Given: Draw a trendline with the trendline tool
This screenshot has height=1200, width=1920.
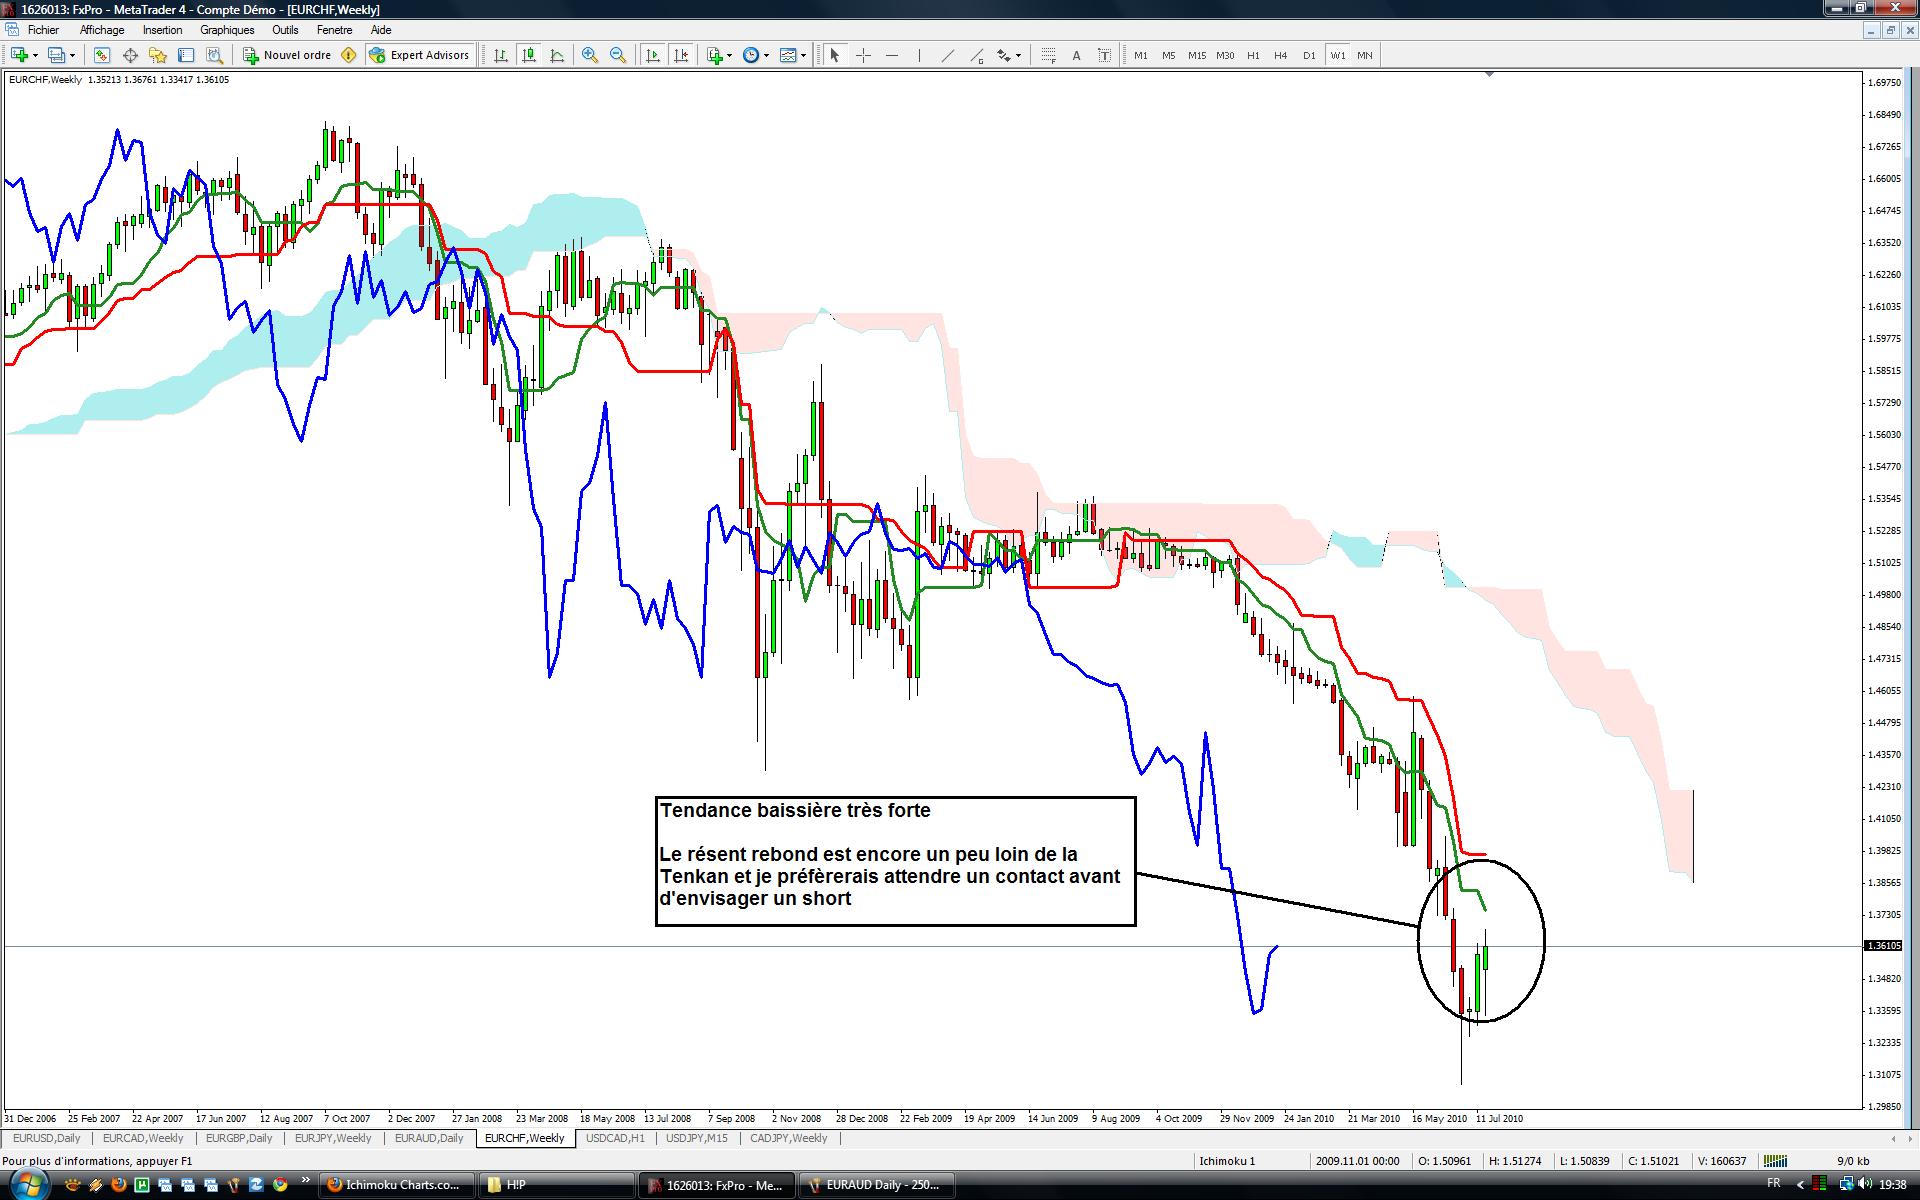Looking at the screenshot, I should tap(948, 56).
